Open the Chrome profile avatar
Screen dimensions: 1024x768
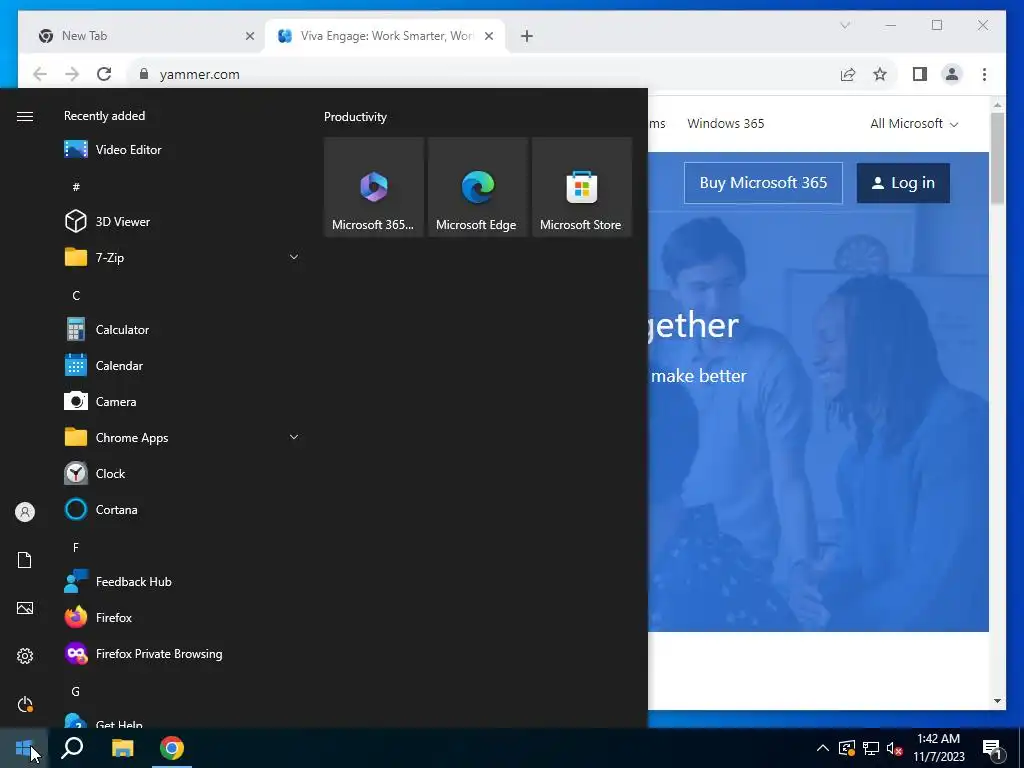(952, 74)
